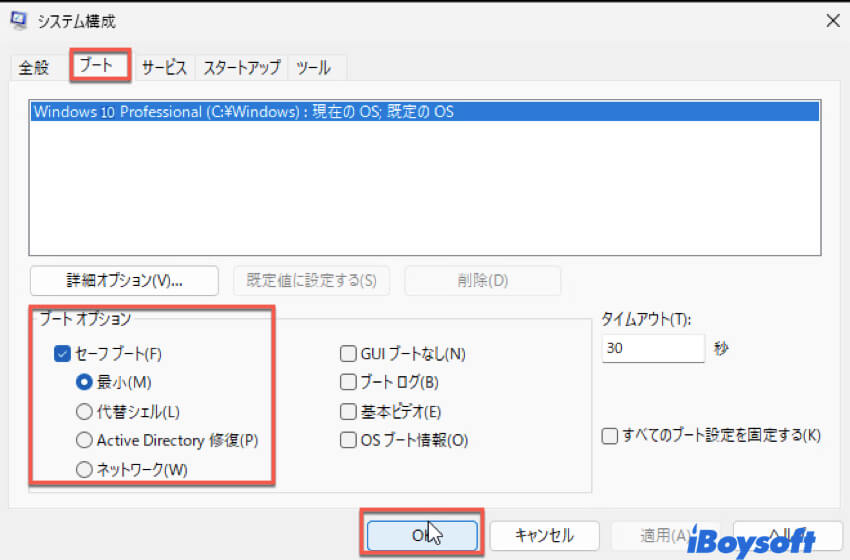Switch to the サービス tab
The width and height of the screenshot is (850, 560).
point(164,68)
